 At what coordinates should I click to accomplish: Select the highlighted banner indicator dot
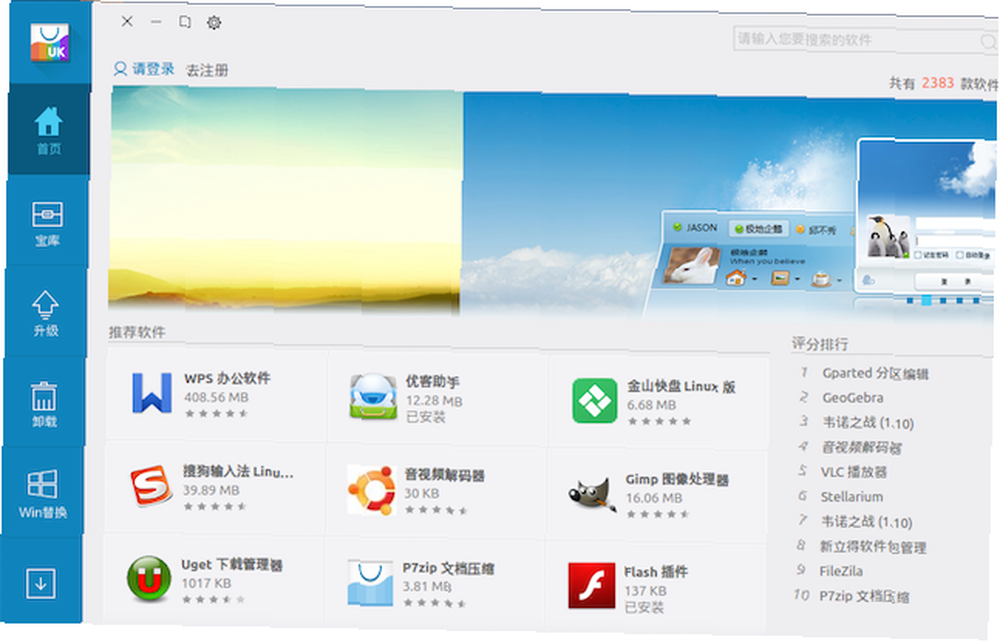click(926, 301)
